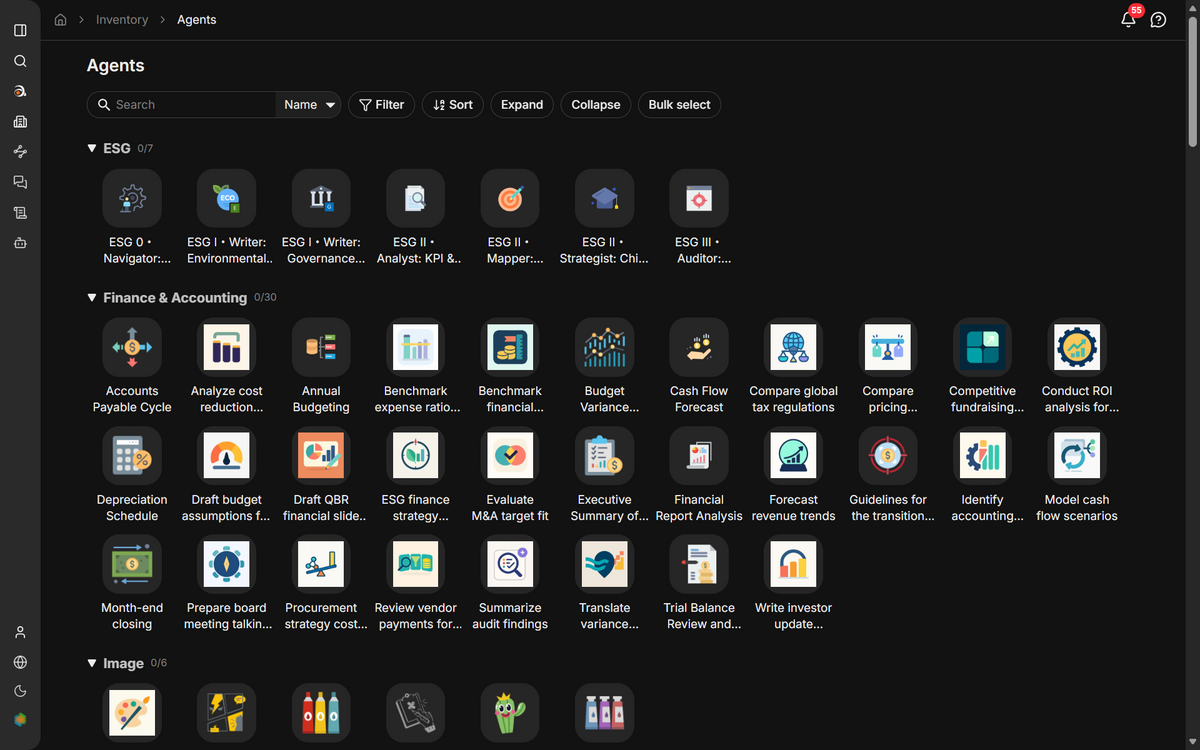The width and height of the screenshot is (1200, 750).
Task: Focus the agent Search field
Action: click(182, 104)
